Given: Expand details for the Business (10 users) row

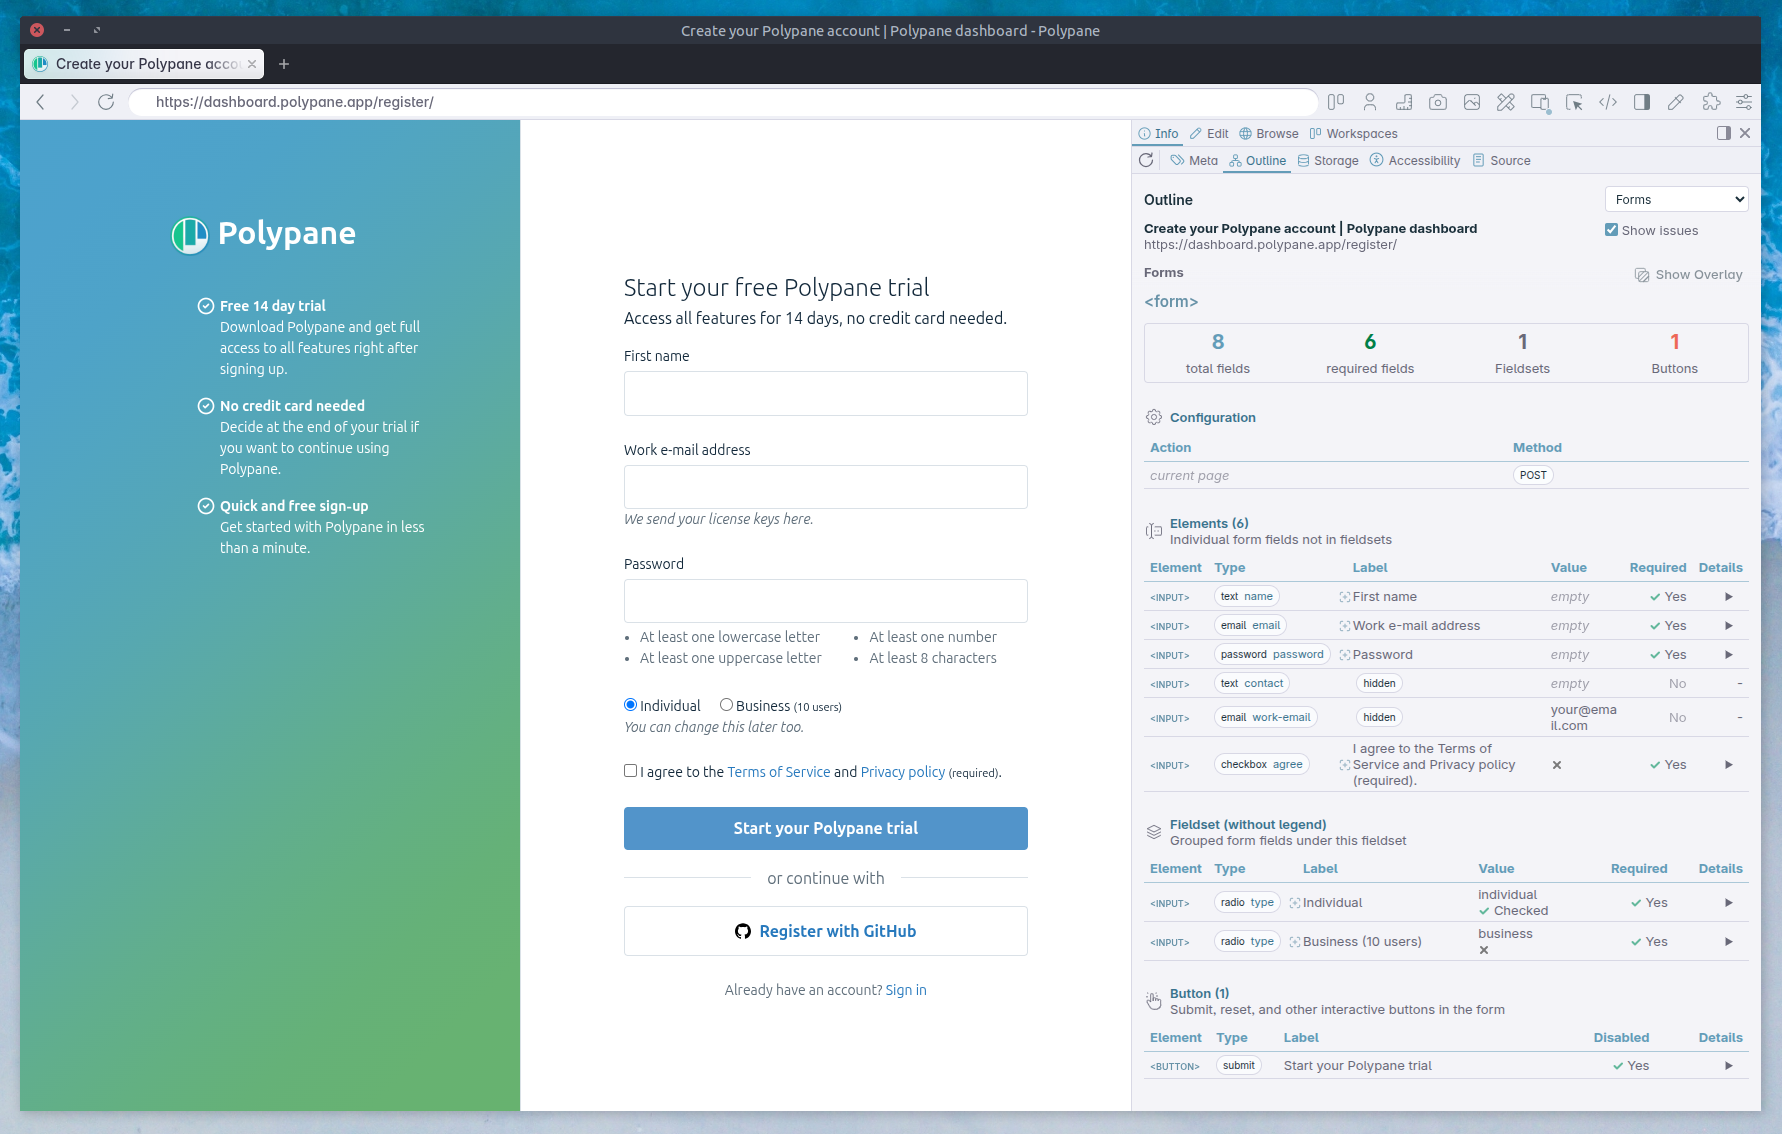Looking at the screenshot, I should tap(1728, 942).
